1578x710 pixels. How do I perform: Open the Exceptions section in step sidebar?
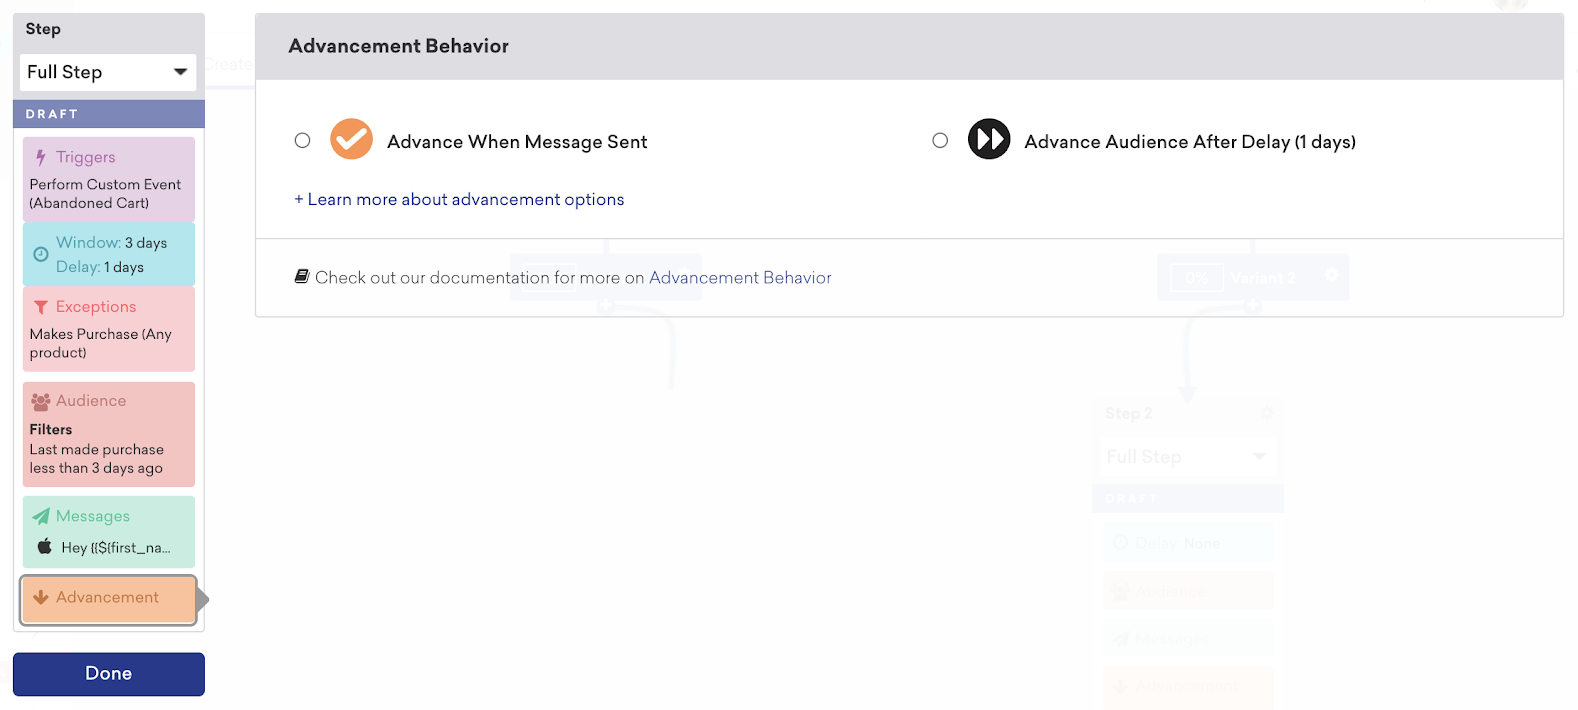pos(109,329)
